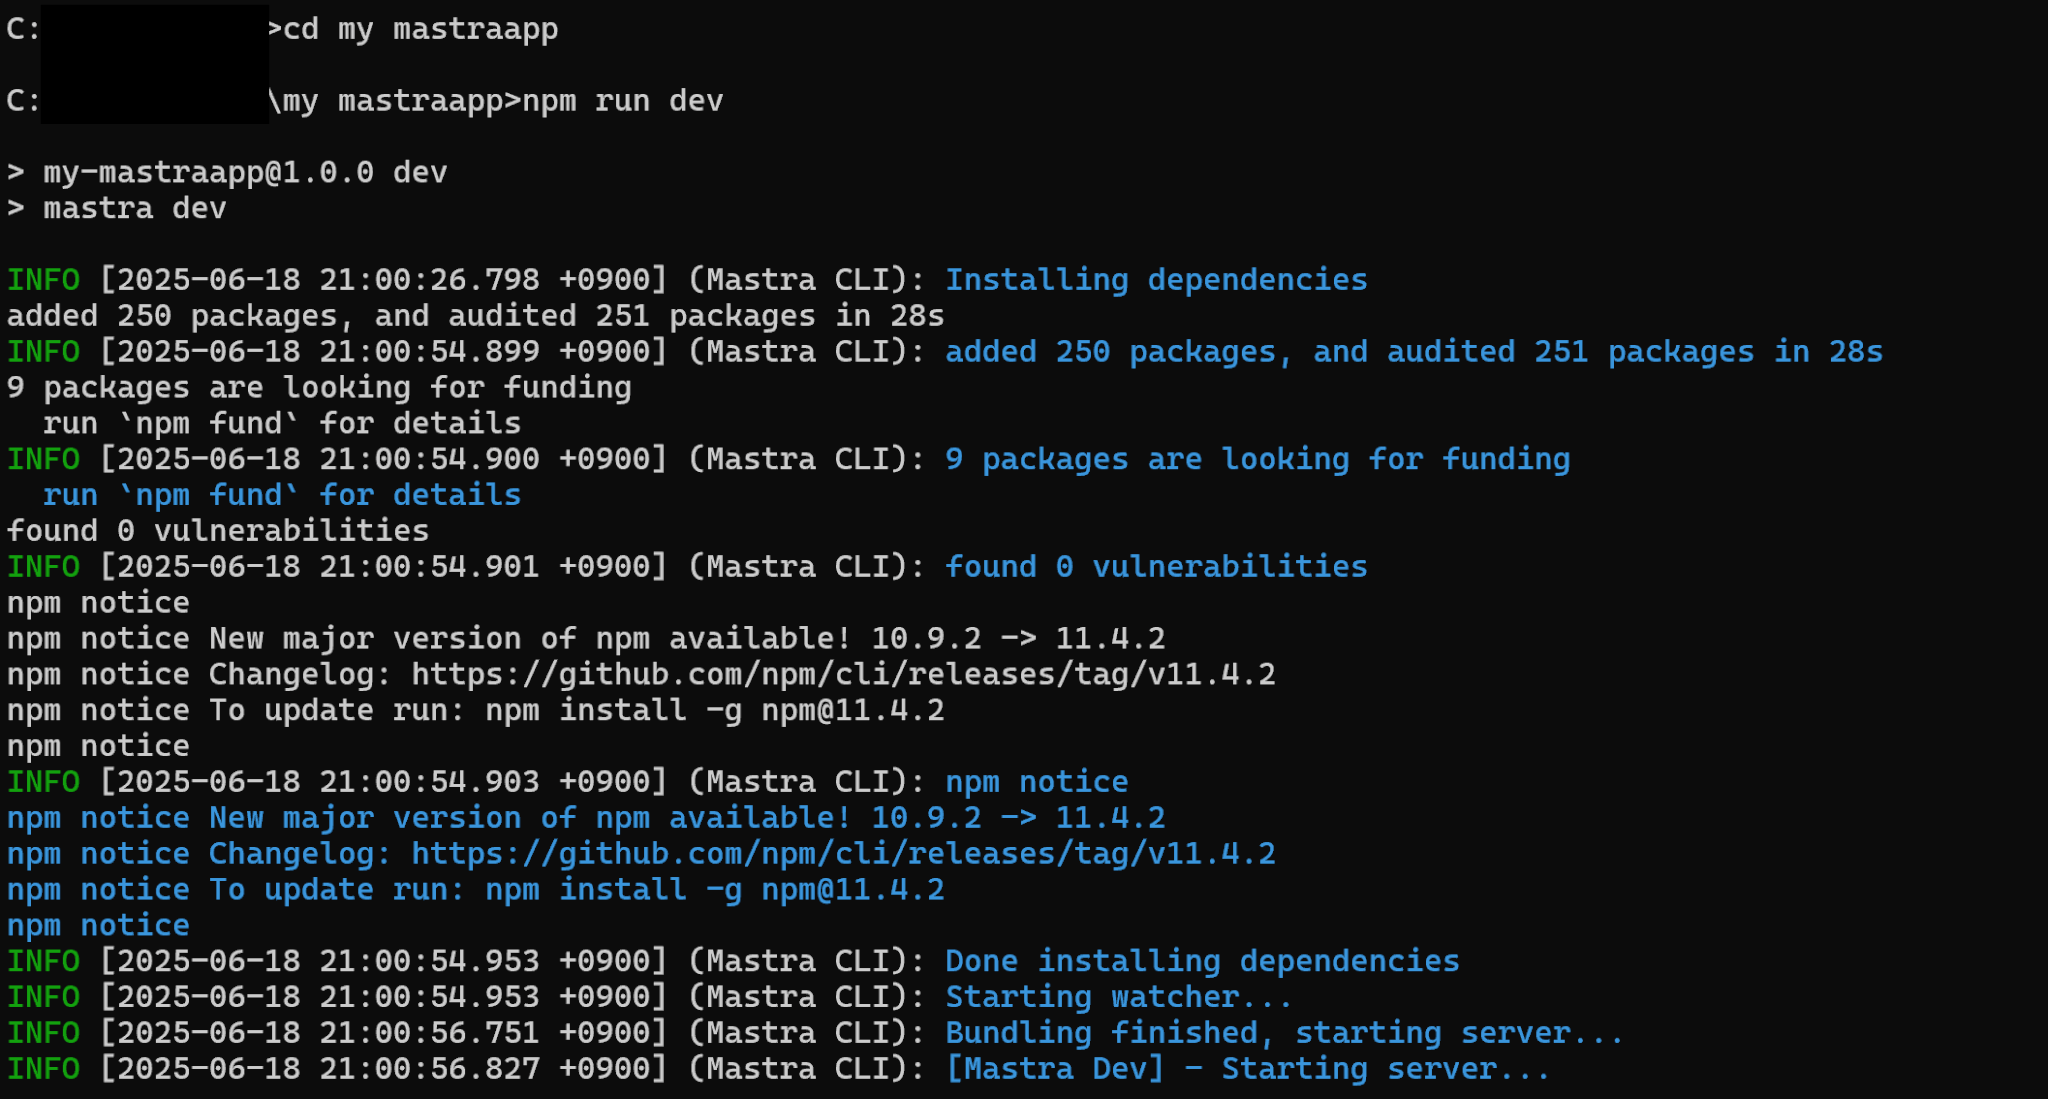Click the blue 'Installing dependencies' message
The height and width of the screenshot is (1099, 2048).
[1156, 280]
